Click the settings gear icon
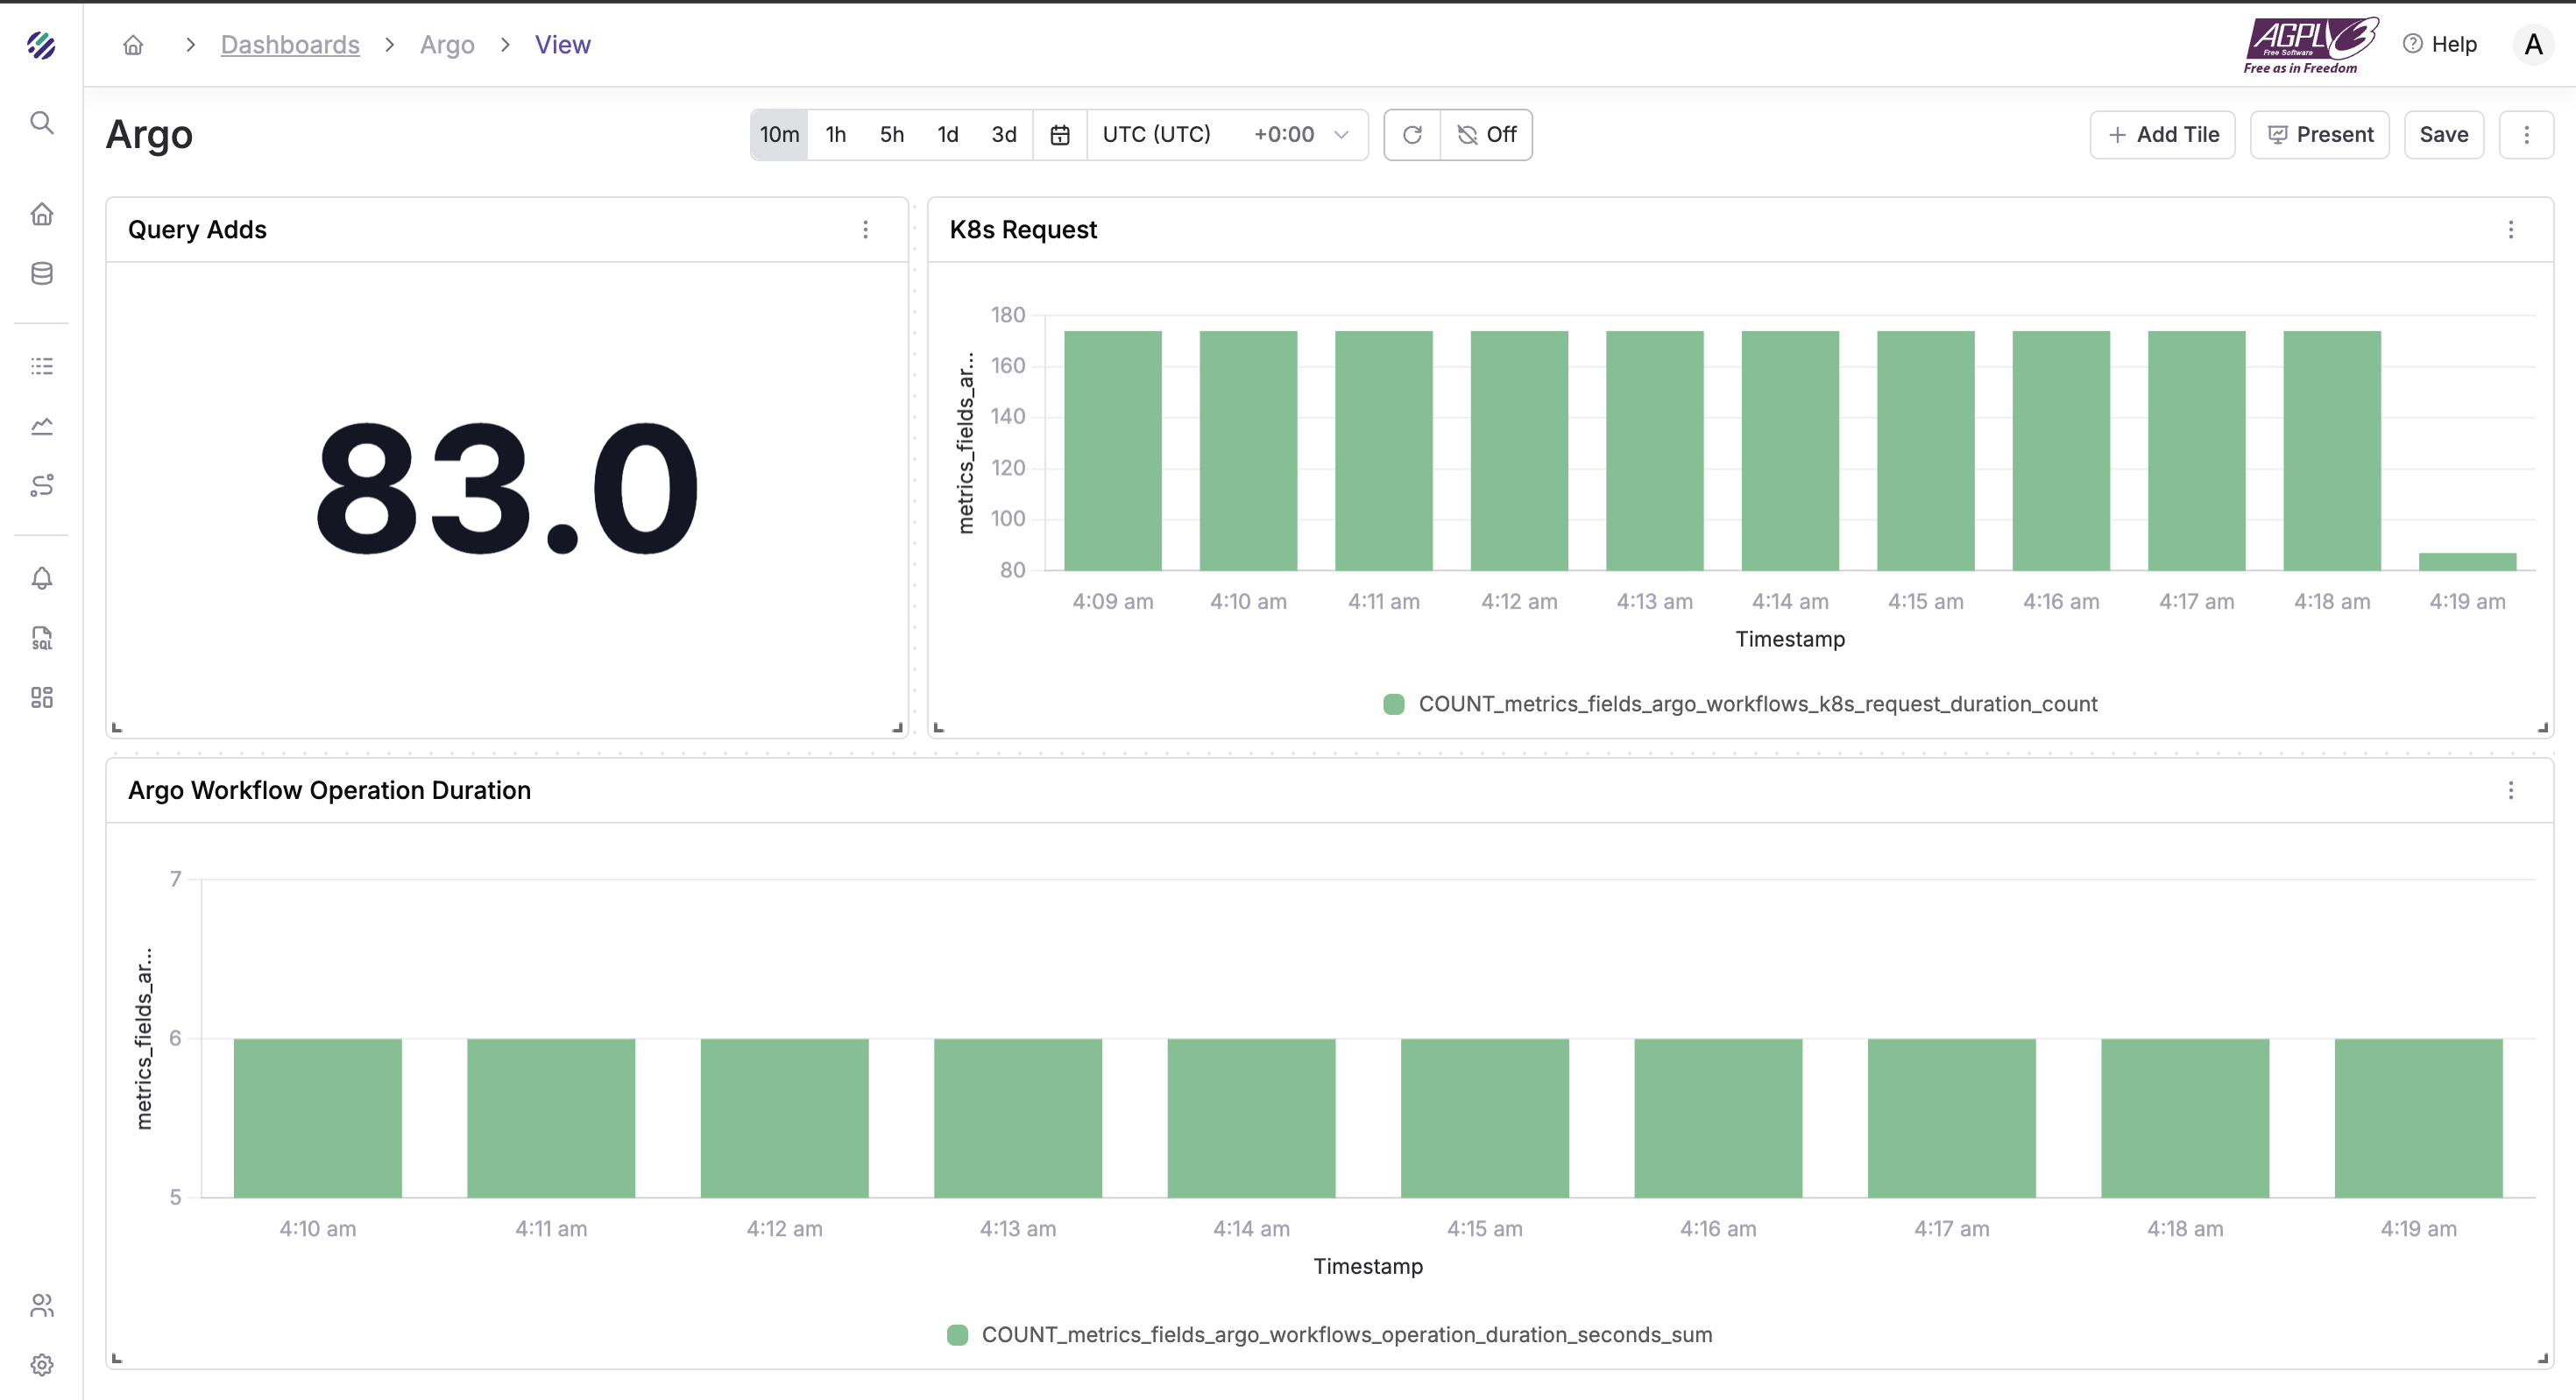 point(41,1364)
